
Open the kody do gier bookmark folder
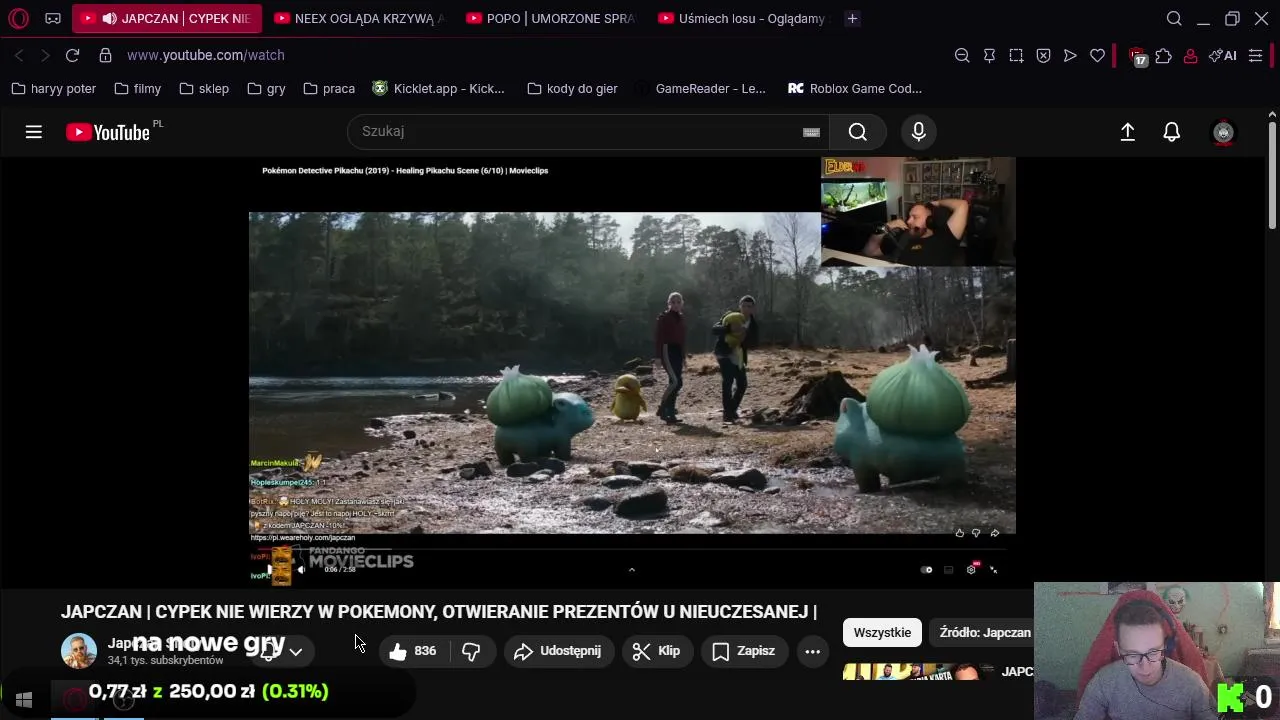(572, 88)
